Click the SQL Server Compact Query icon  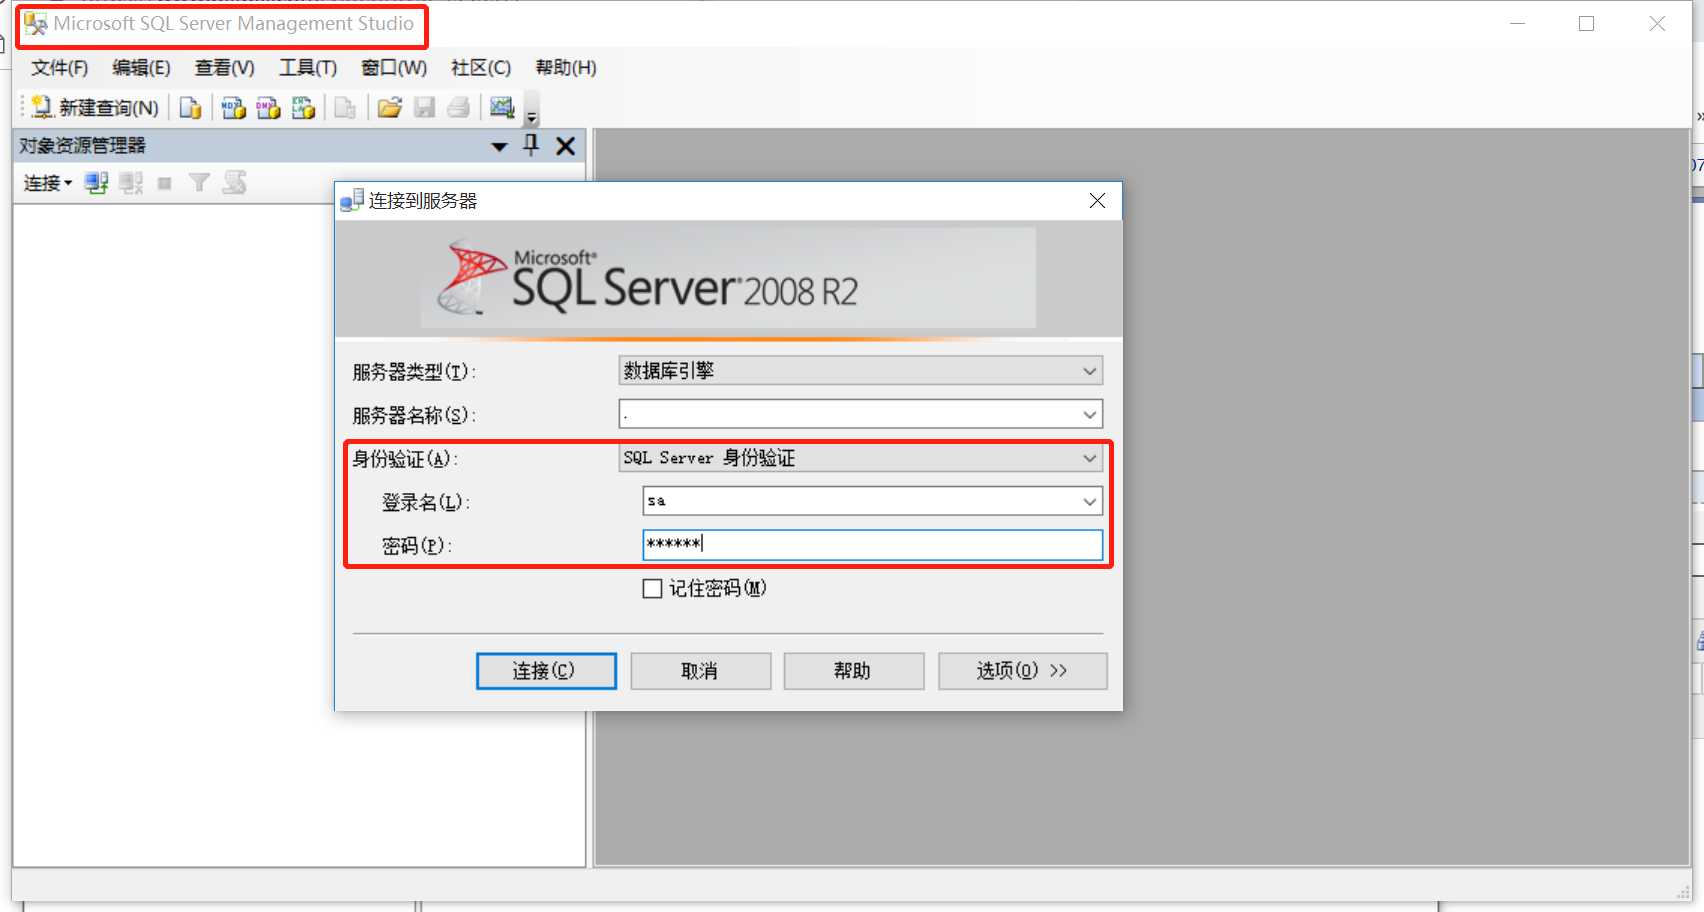tap(345, 107)
